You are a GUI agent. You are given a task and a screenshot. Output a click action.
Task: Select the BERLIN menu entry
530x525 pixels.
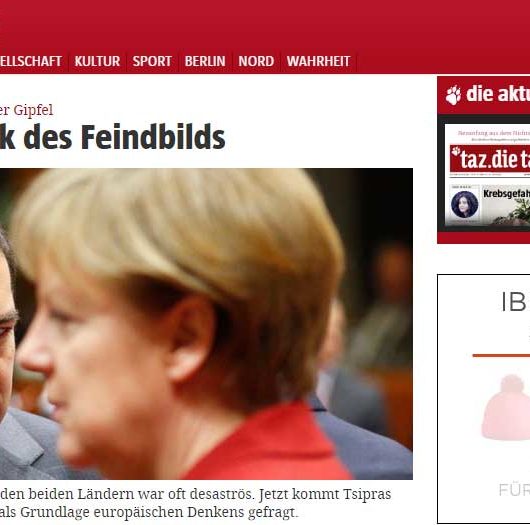point(205,62)
